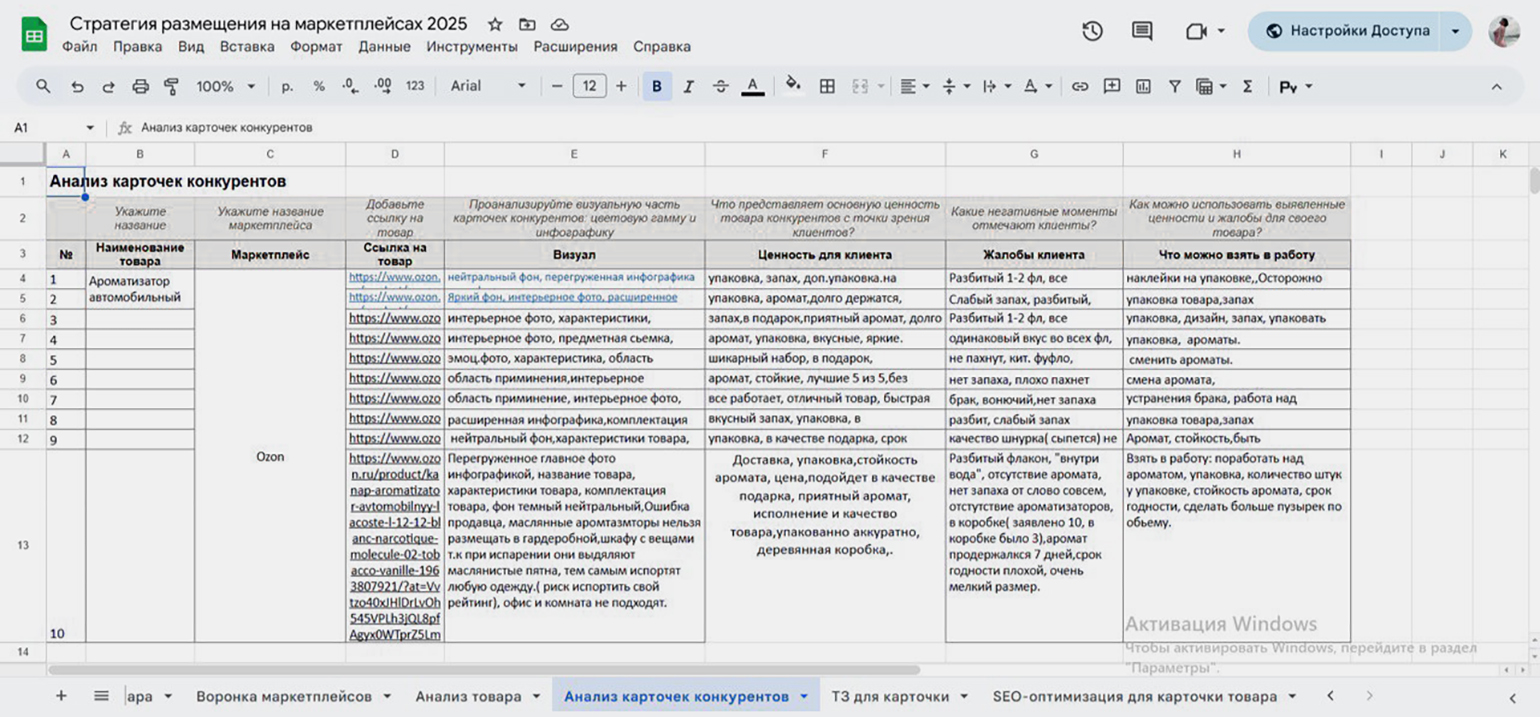Open the cell borders tool
1540x717 pixels.
[827, 87]
